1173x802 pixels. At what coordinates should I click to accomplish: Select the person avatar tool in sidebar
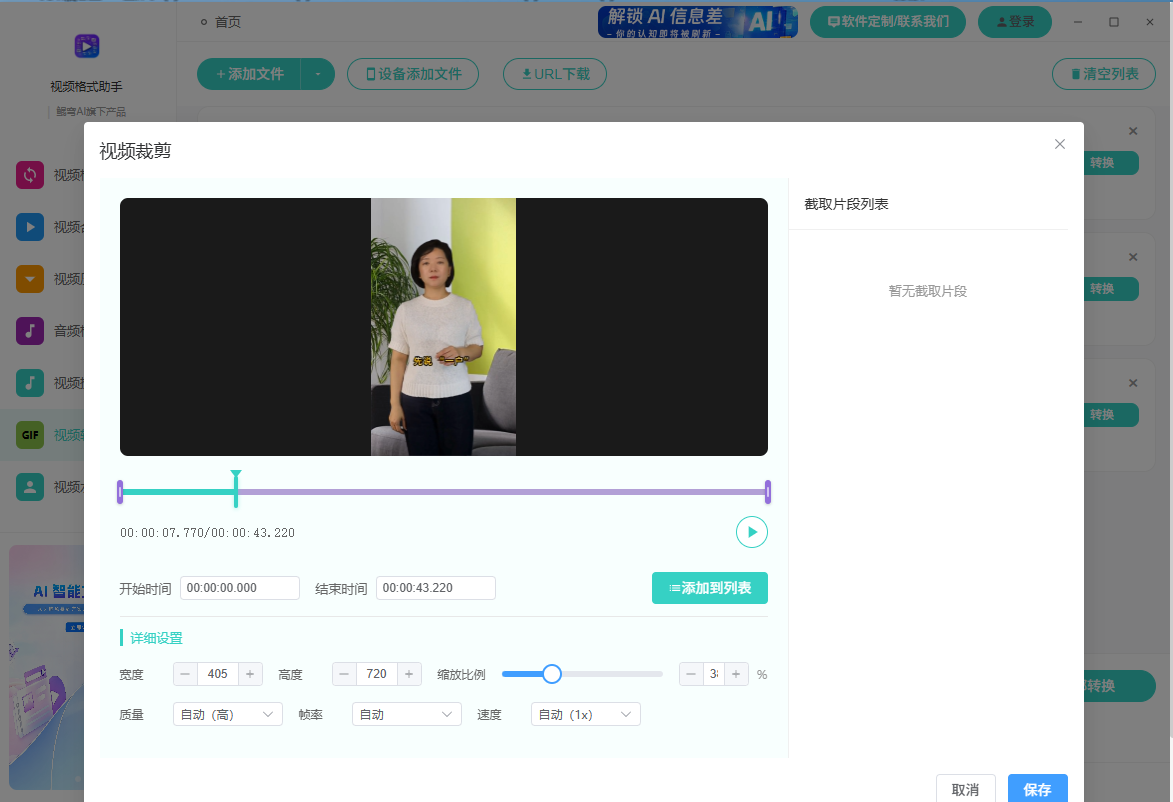coord(30,487)
